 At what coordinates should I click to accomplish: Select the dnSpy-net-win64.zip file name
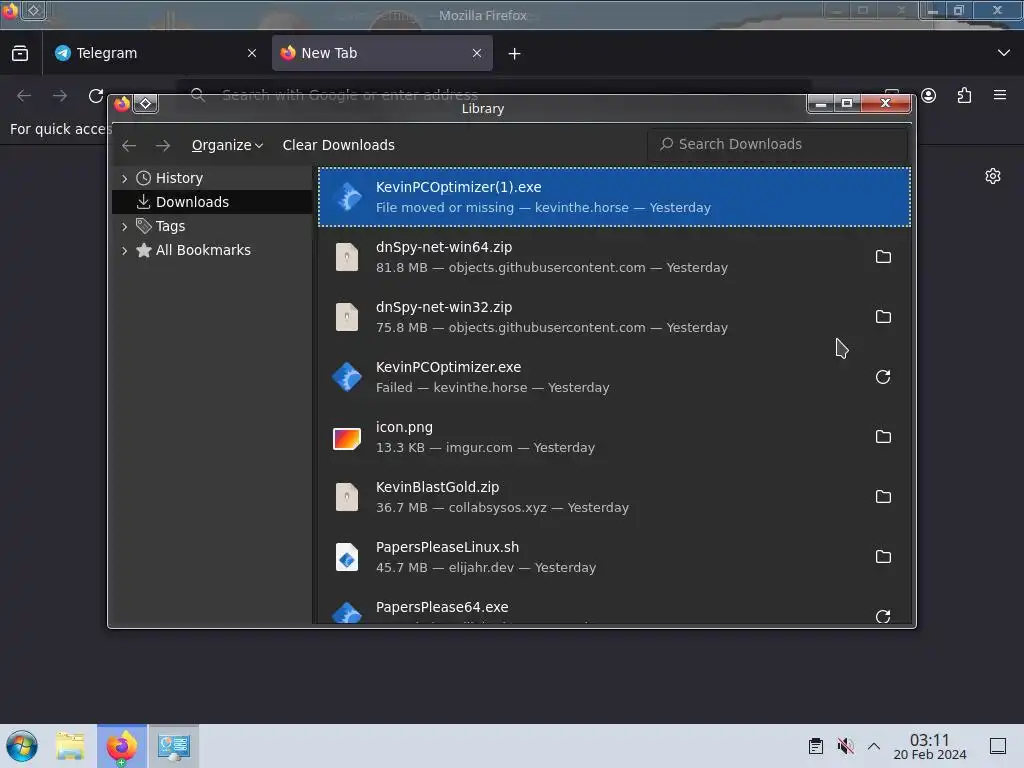coord(444,248)
